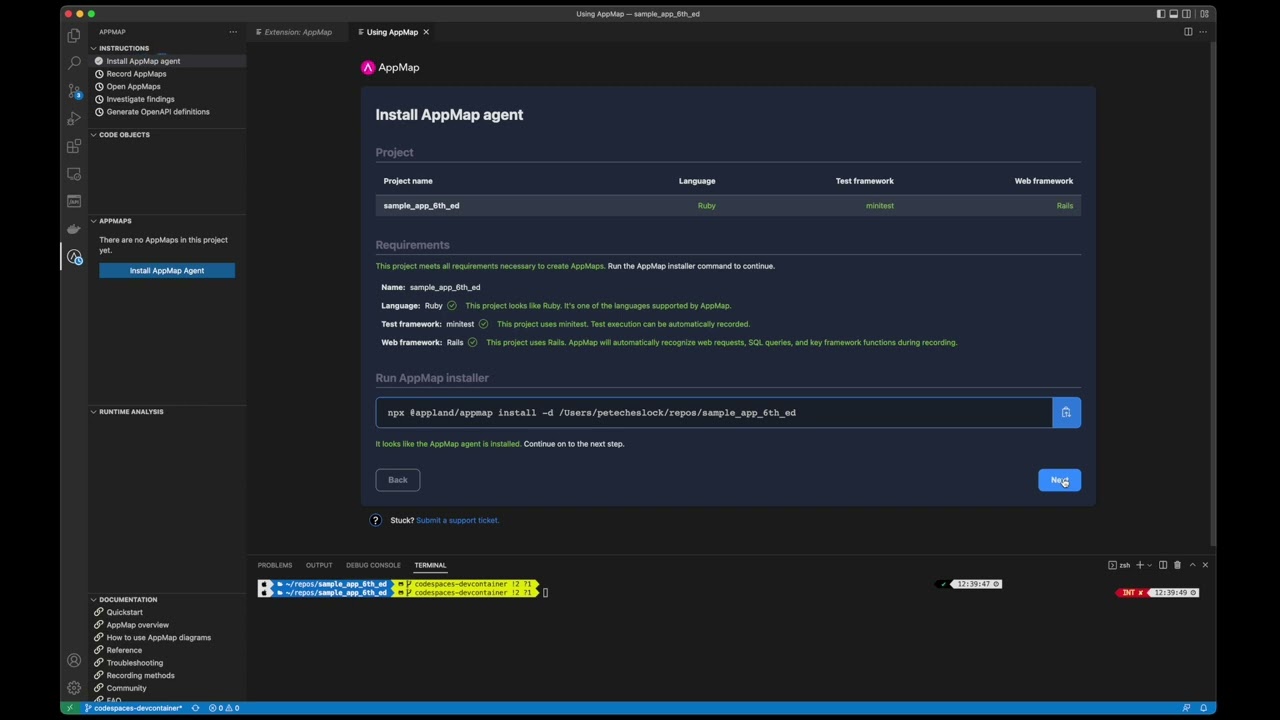
Task: Switch to Extension: AppMap tab
Action: (297, 32)
